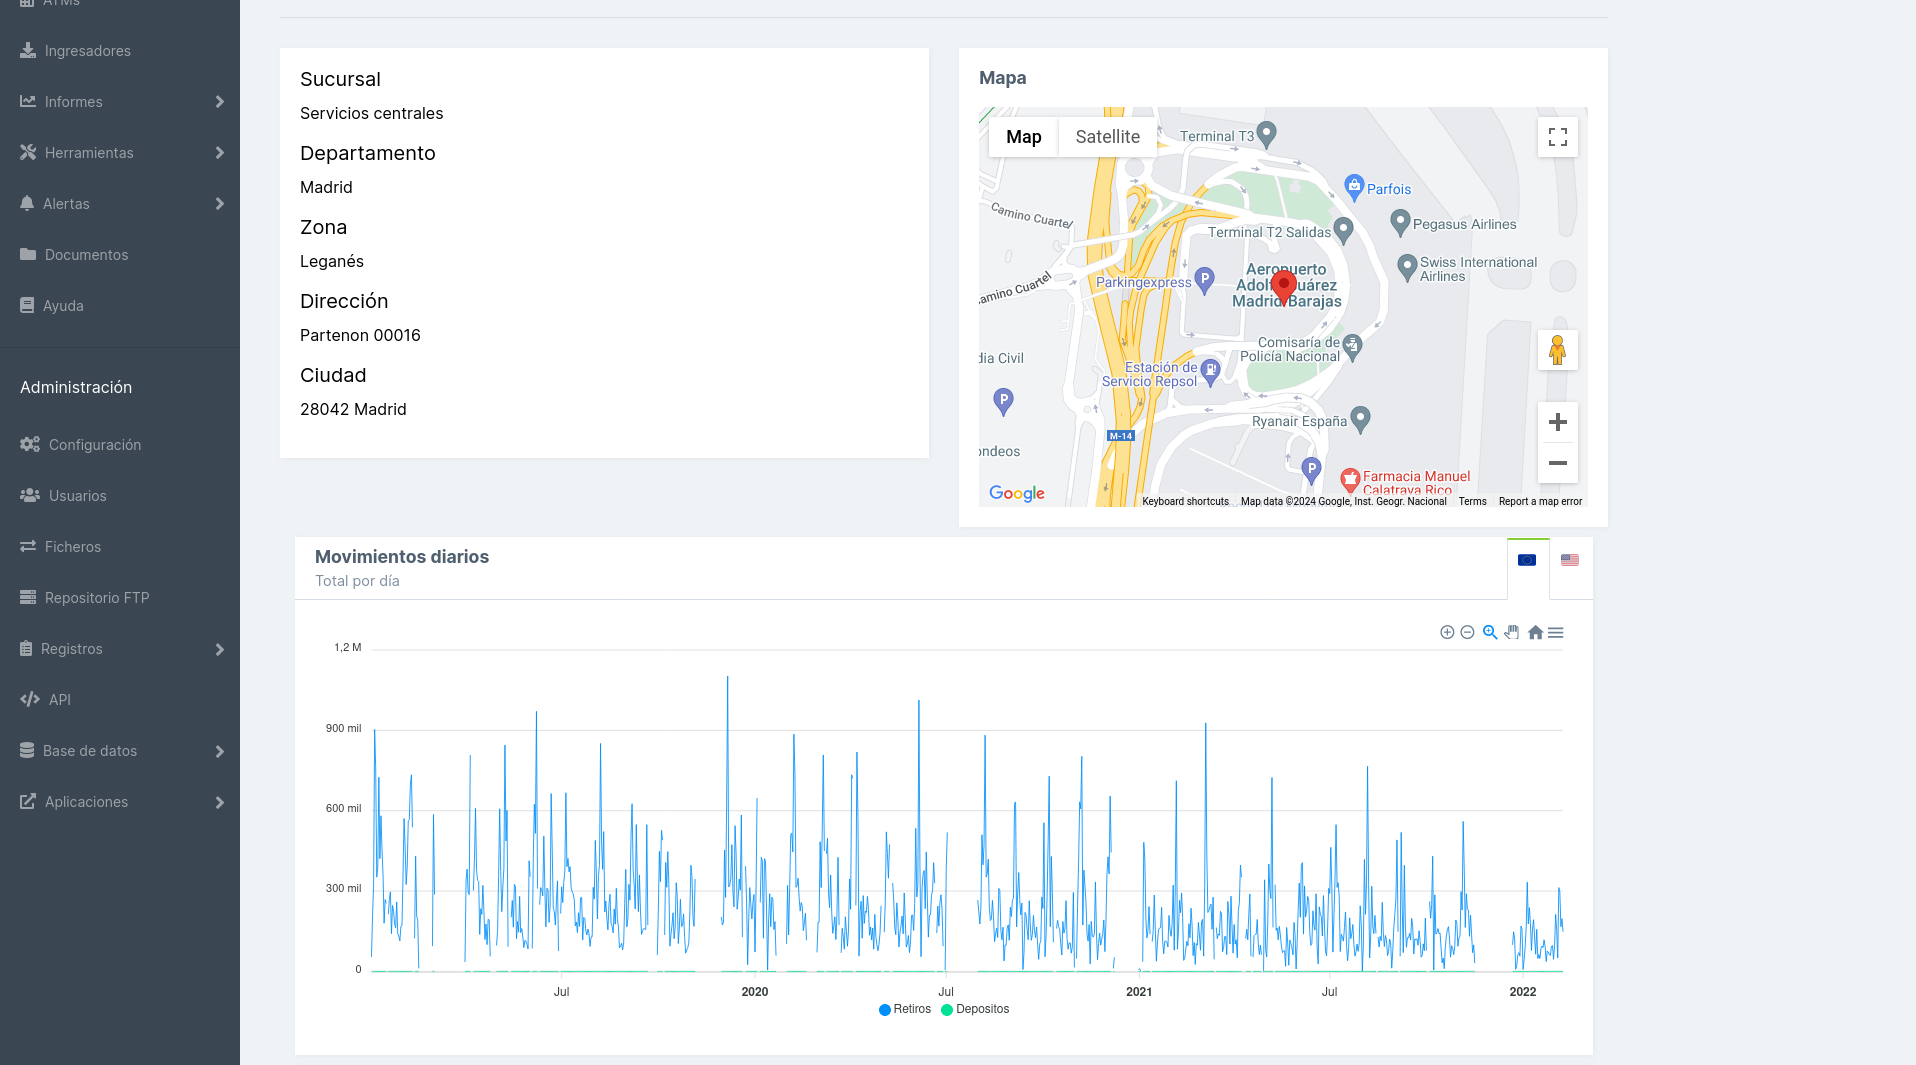
Task: Switch the map to Satellite view
Action: 1107,137
